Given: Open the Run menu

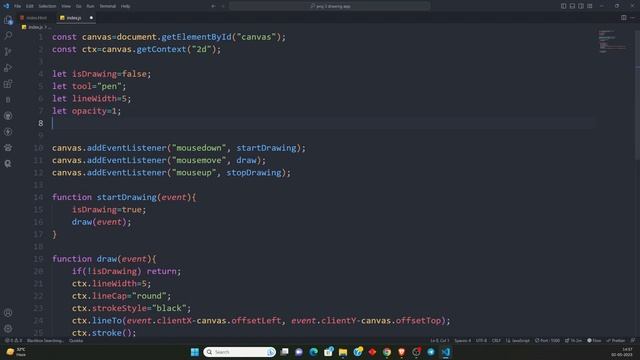Looking at the screenshot, I should [90, 6].
